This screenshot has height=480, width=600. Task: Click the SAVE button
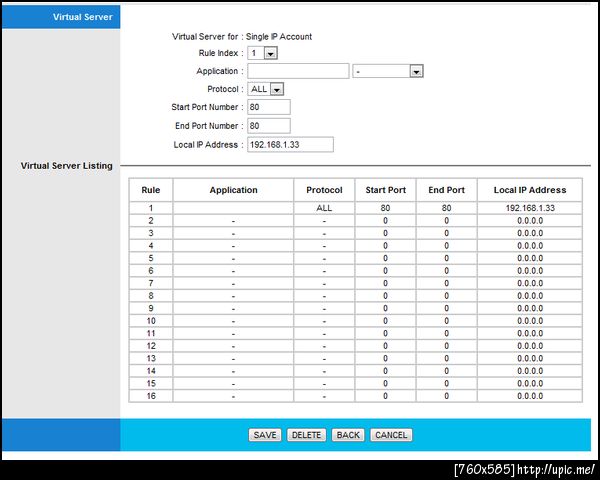pos(265,435)
